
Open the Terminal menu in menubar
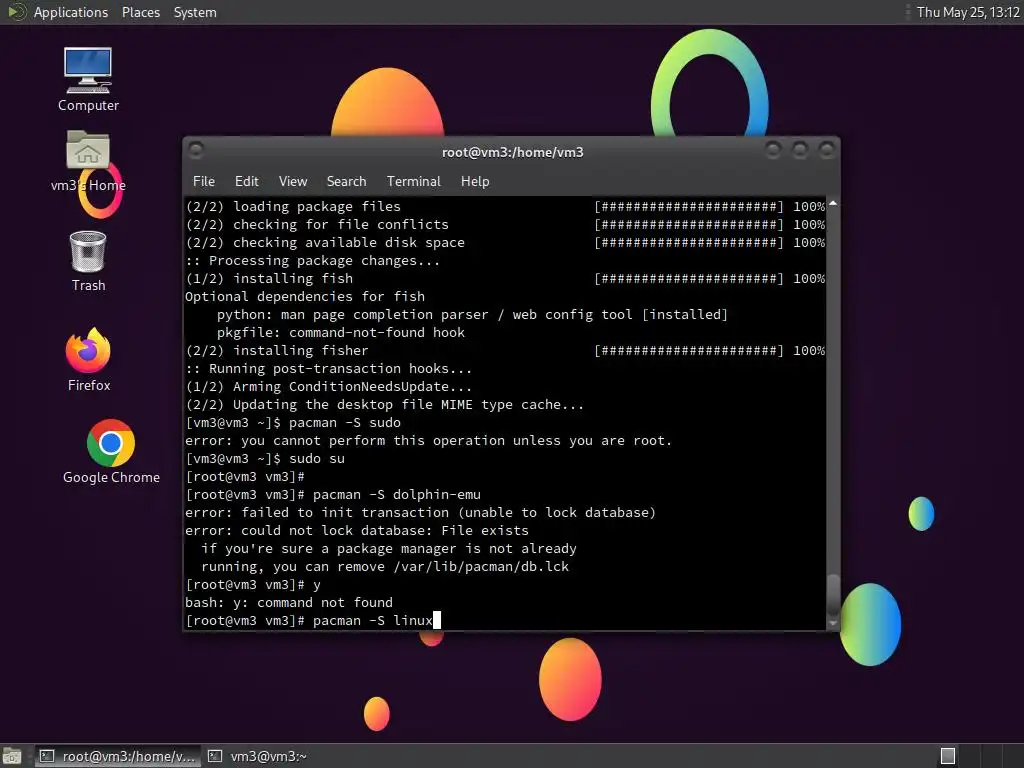click(x=413, y=182)
